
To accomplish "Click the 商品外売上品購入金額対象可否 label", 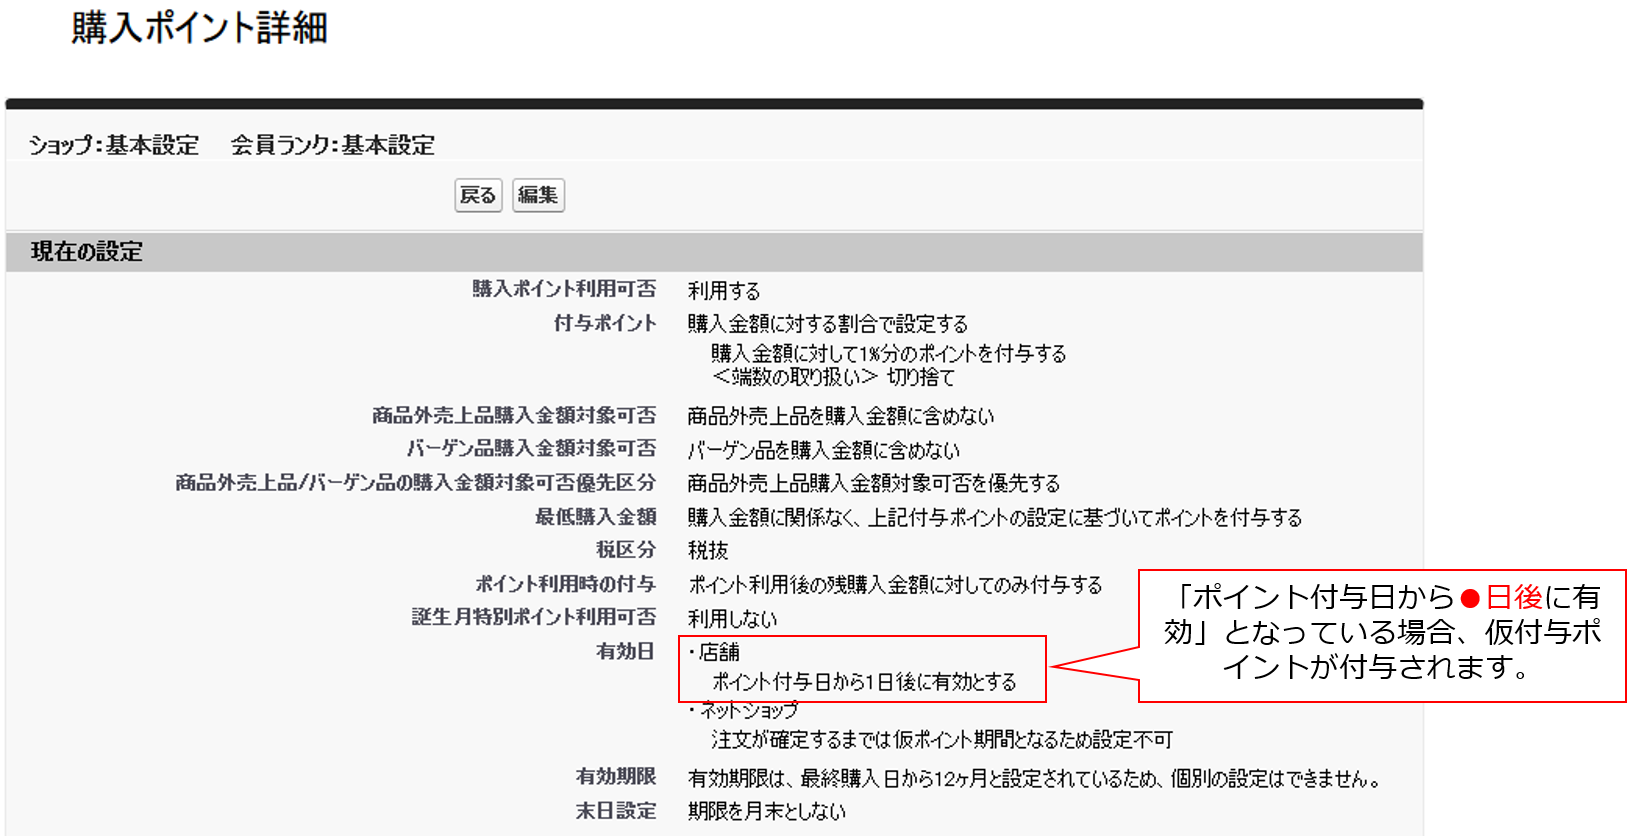I will [514, 415].
